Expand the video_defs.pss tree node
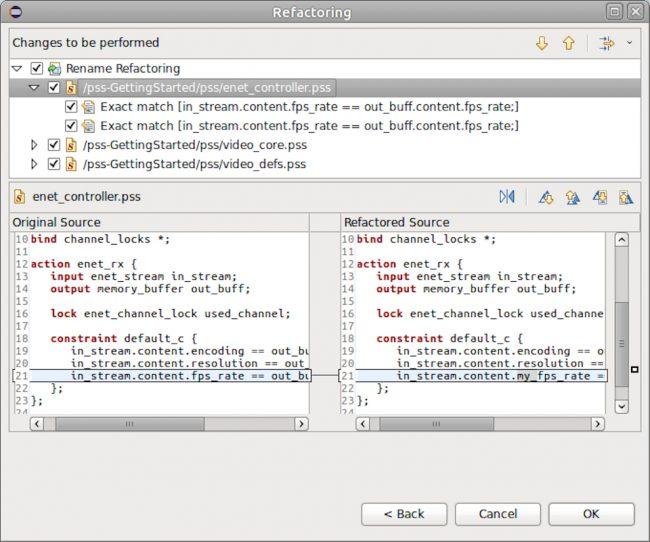Image resolution: width=650 pixels, height=542 pixels. (34, 164)
